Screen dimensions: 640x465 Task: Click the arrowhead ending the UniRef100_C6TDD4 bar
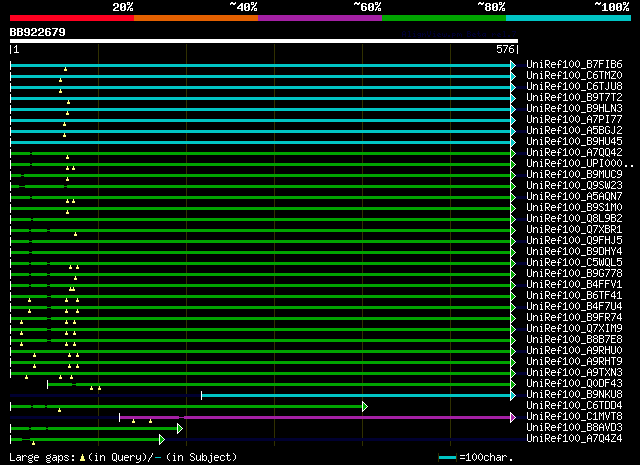[x=365, y=406]
